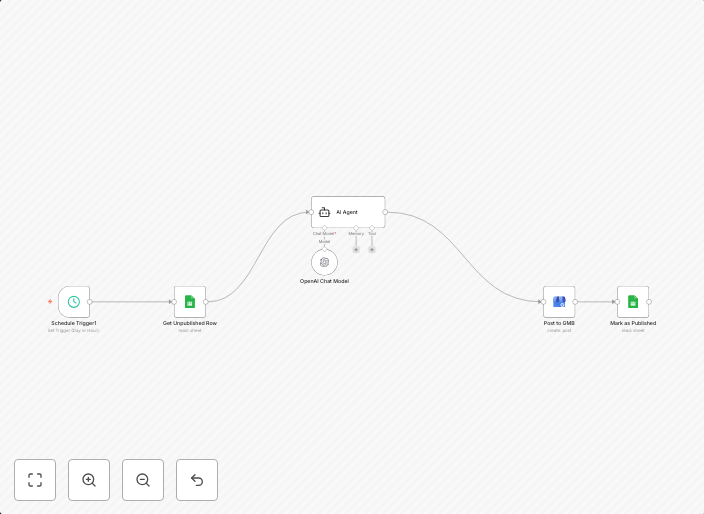Click the 'Set Trigger (Day or Hour).' subtitle
The image size is (704, 514).
click(x=74, y=331)
